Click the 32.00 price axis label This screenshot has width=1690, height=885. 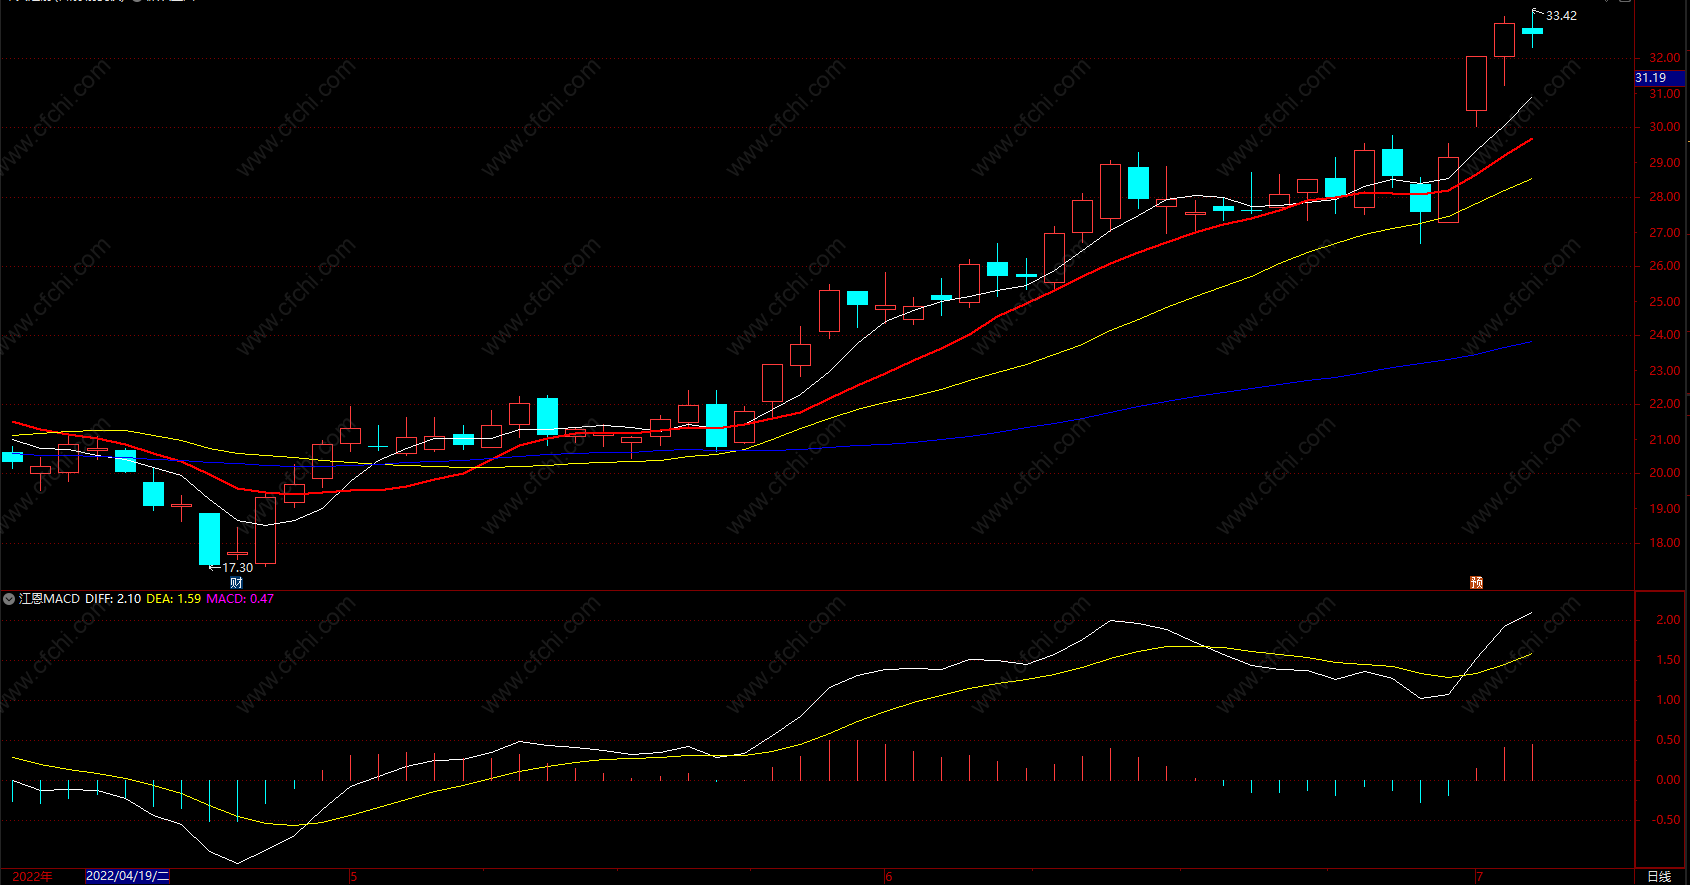[1665, 58]
